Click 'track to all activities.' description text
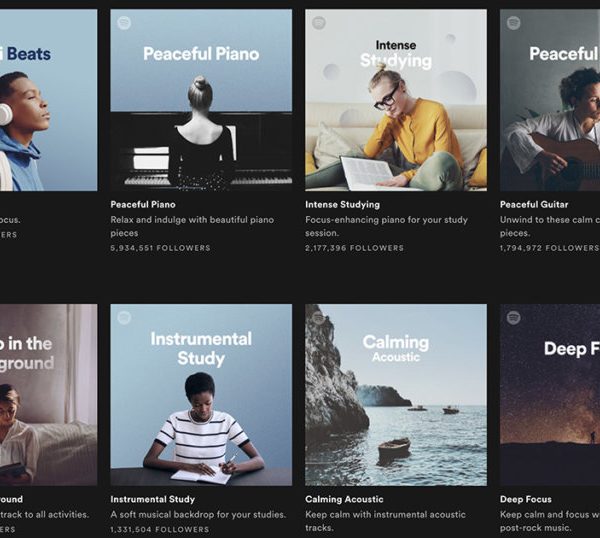This screenshot has height=538, width=600. 44,515
